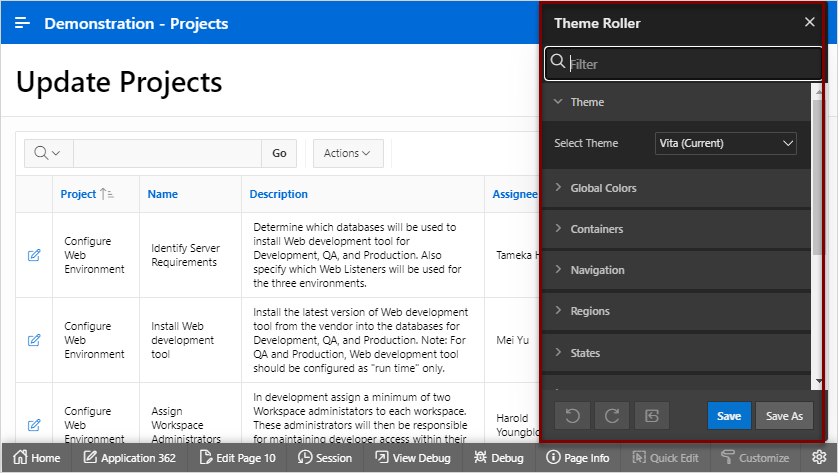Open the hamburger navigation menu
Image resolution: width=838 pixels, height=473 pixels.
tap(22, 23)
